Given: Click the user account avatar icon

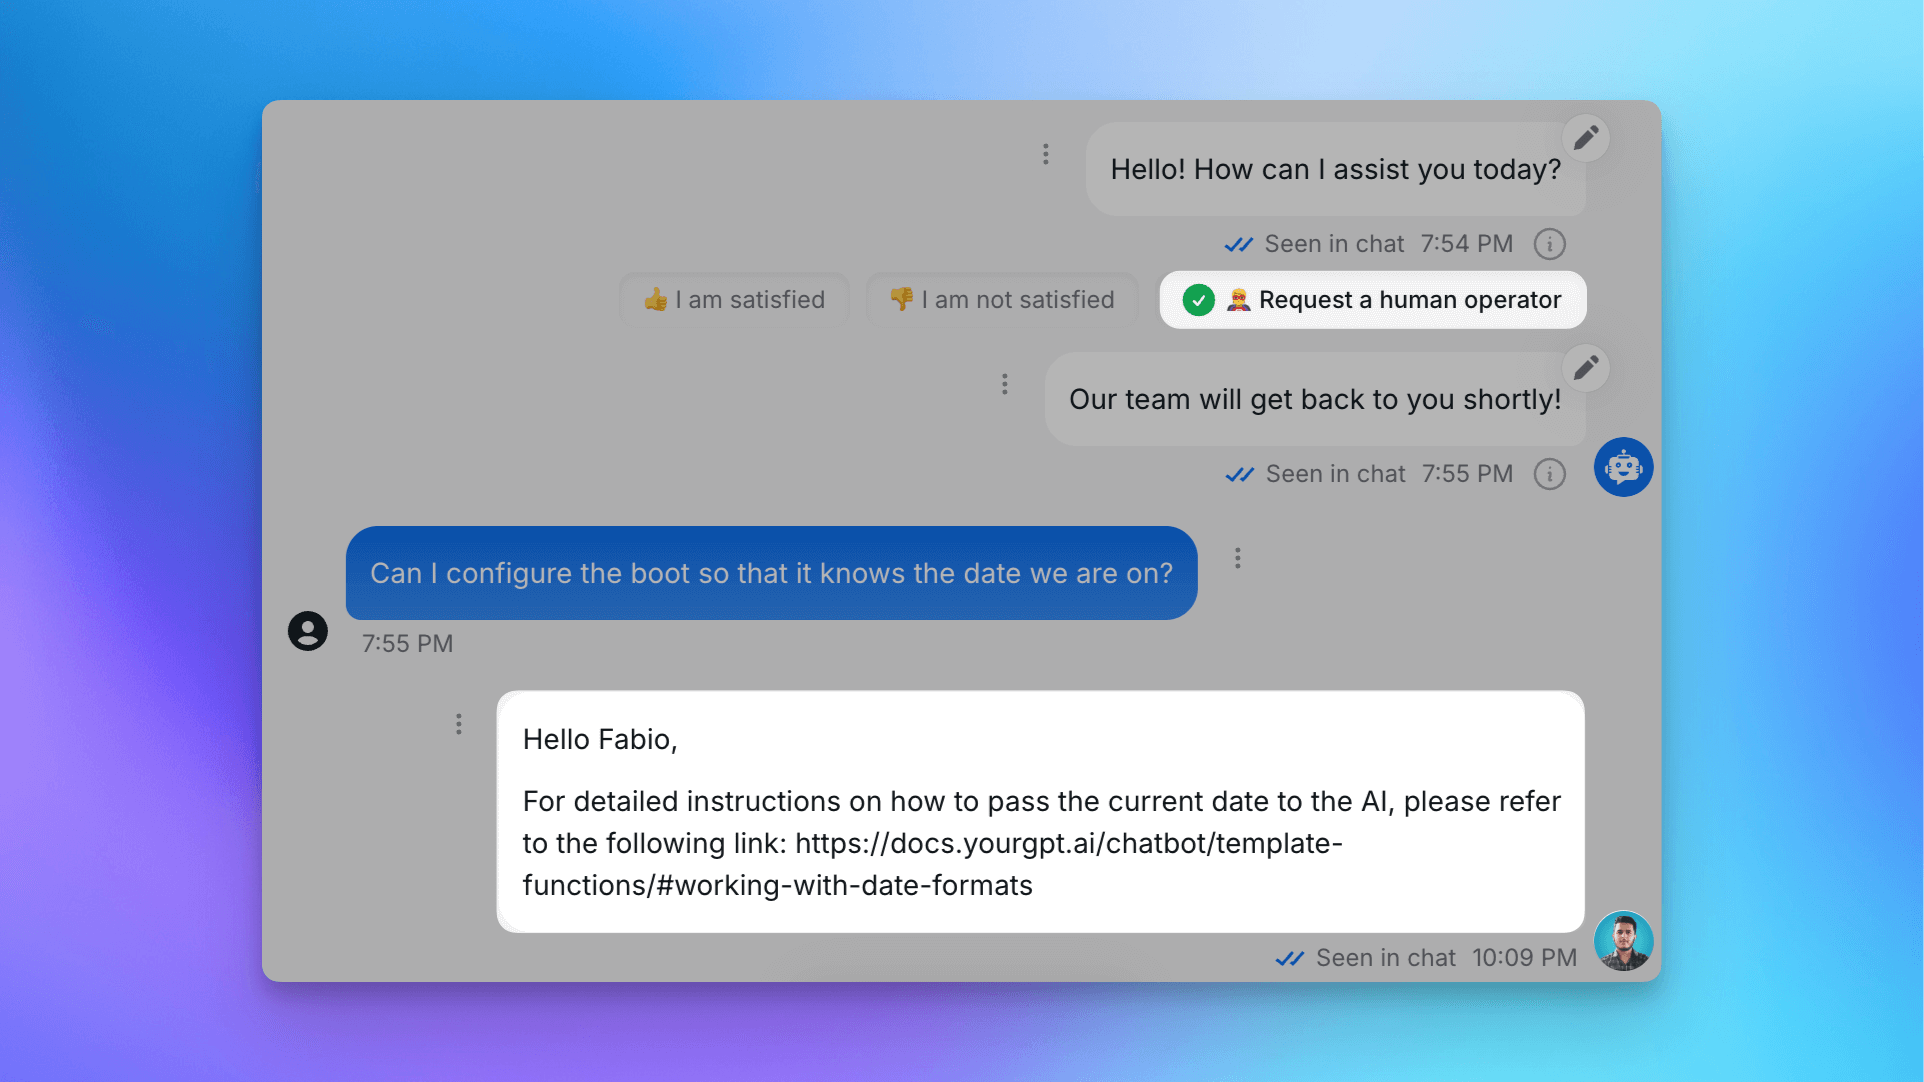Looking at the screenshot, I should pyautogui.click(x=309, y=630).
